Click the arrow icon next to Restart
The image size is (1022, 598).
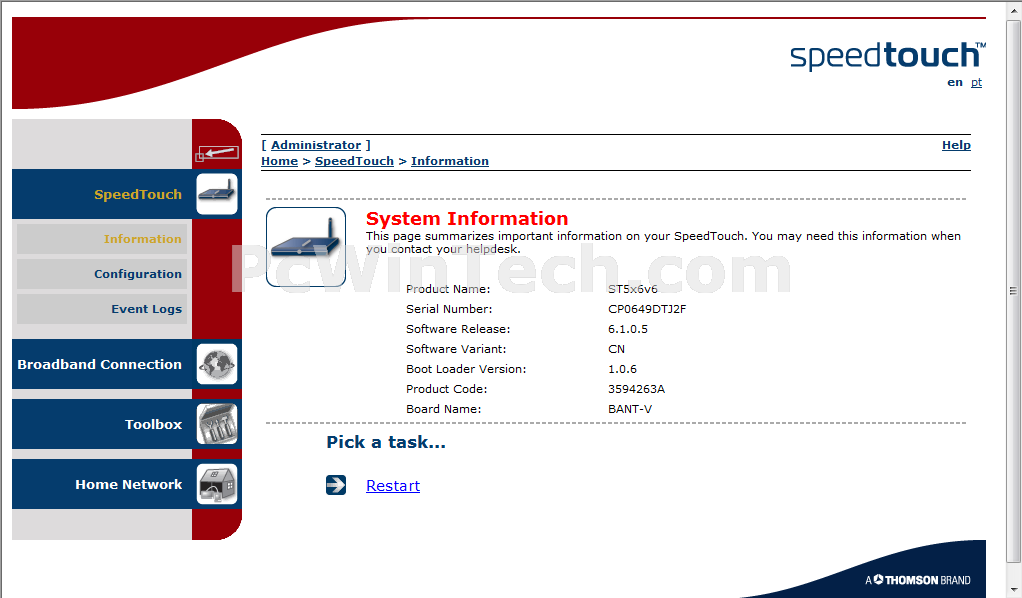(336, 485)
